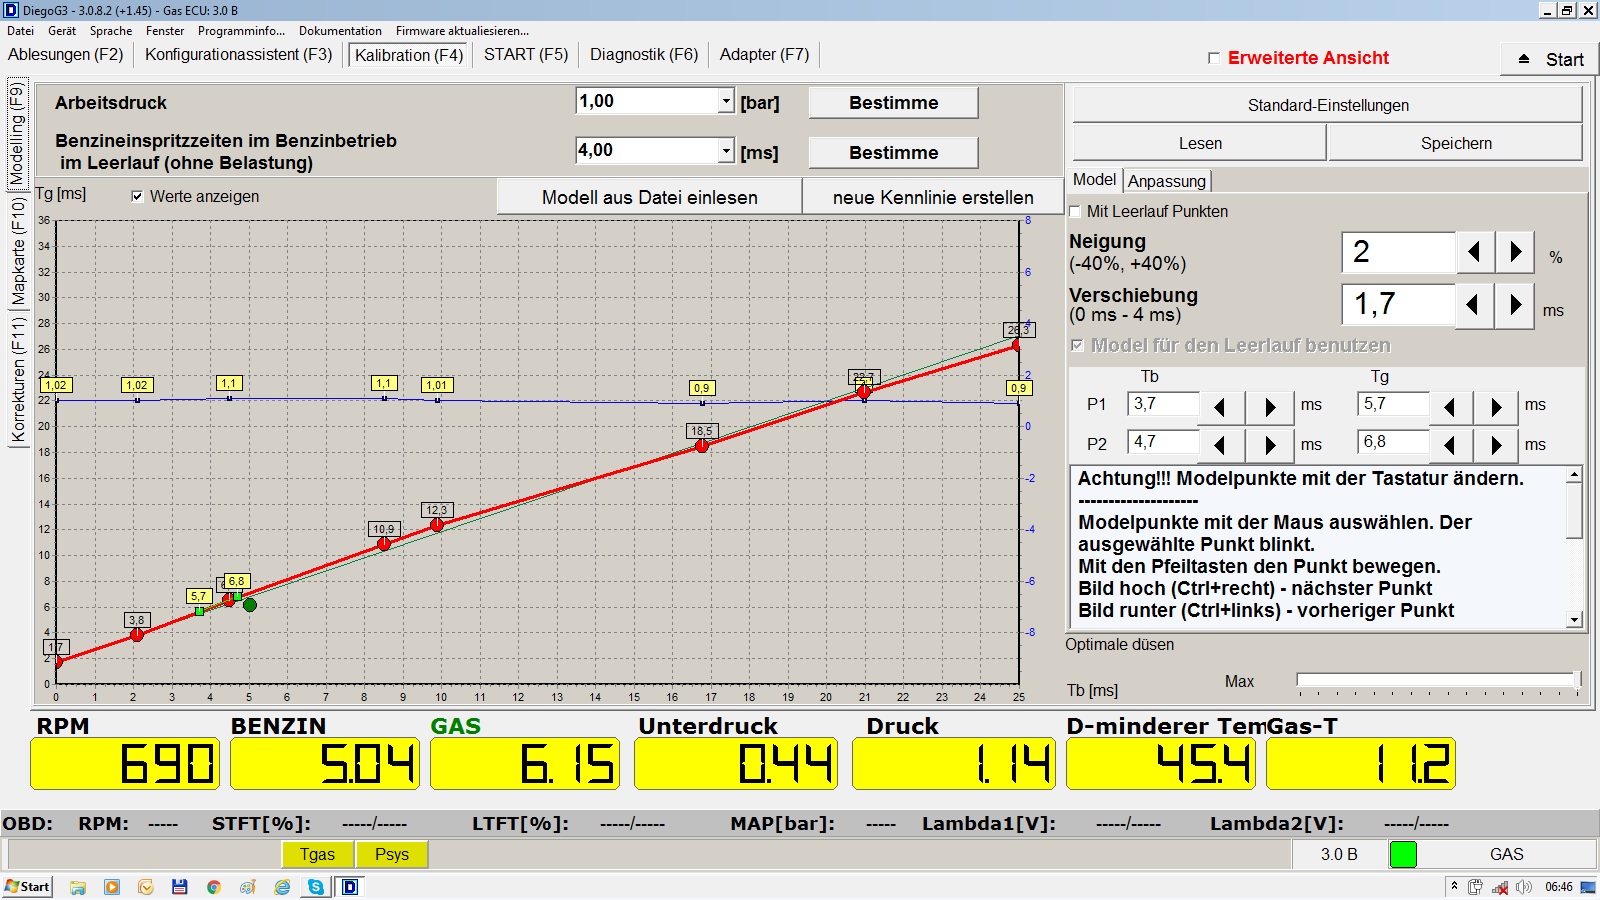Increase P2 Tb value with right arrow
The image size is (1600, 900).
[x=1270, y=444]
